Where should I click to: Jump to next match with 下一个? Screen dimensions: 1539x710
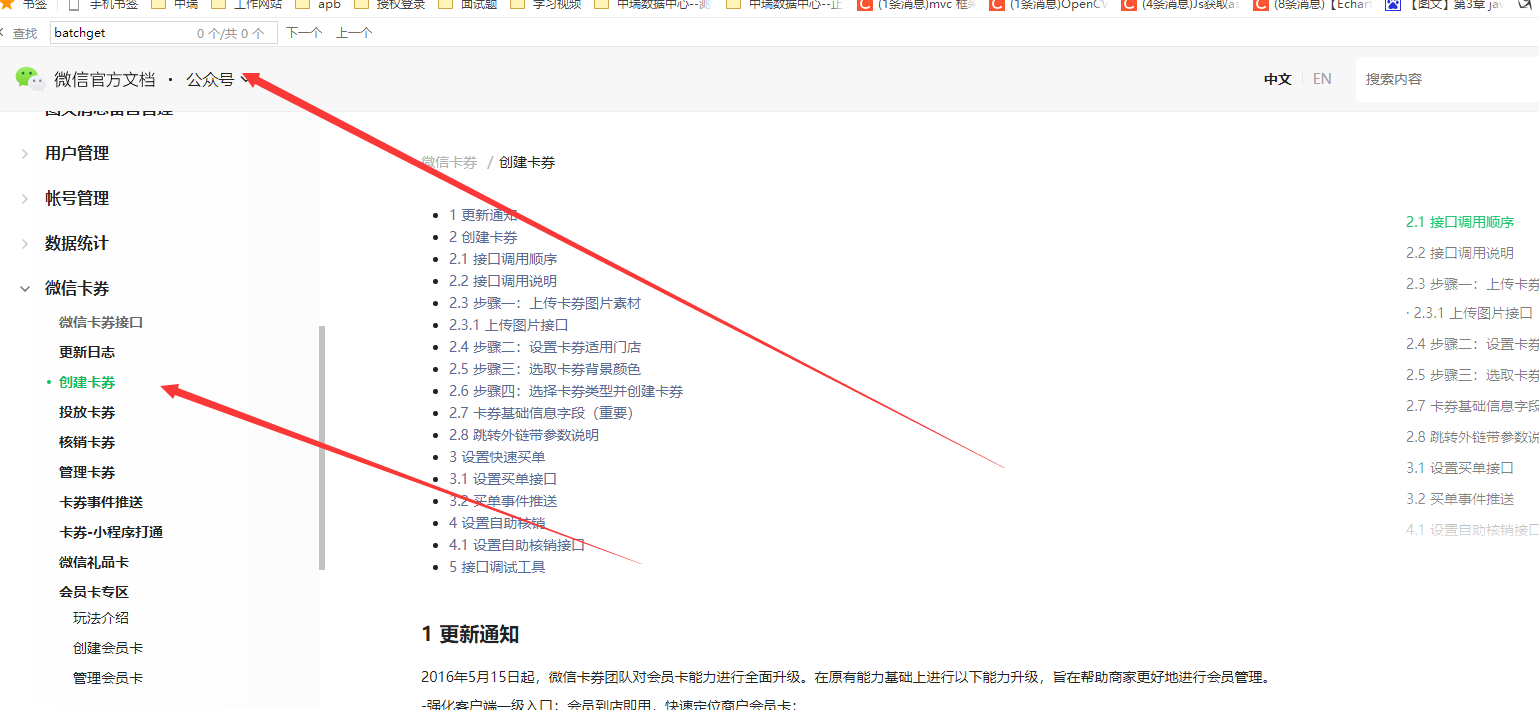(x=304, y=33)
